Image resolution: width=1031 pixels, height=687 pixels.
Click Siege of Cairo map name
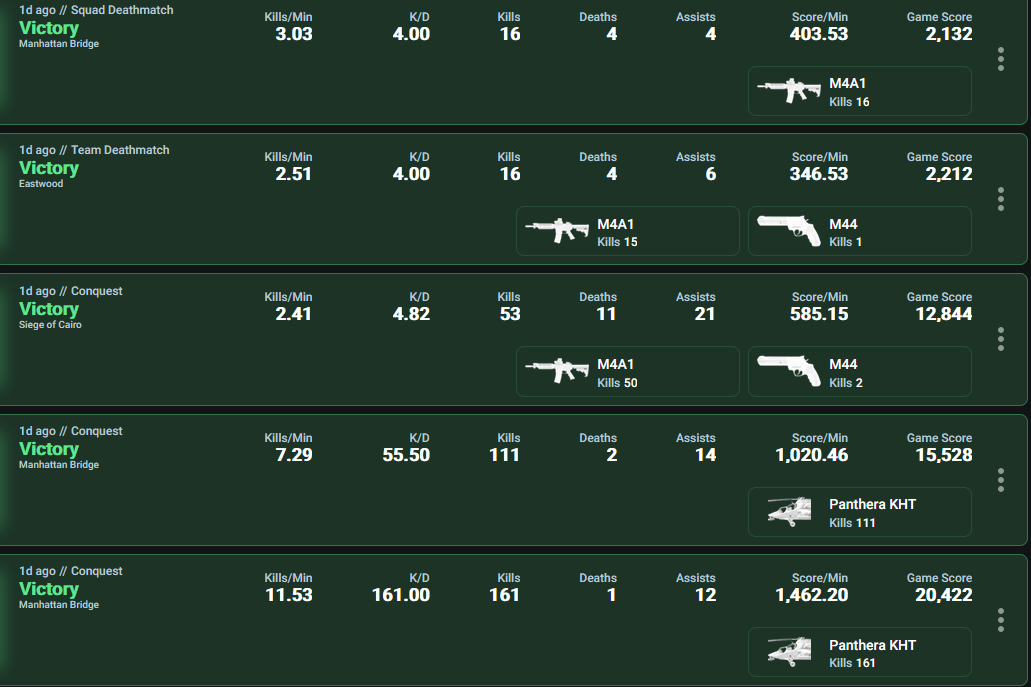pos(50,324)
